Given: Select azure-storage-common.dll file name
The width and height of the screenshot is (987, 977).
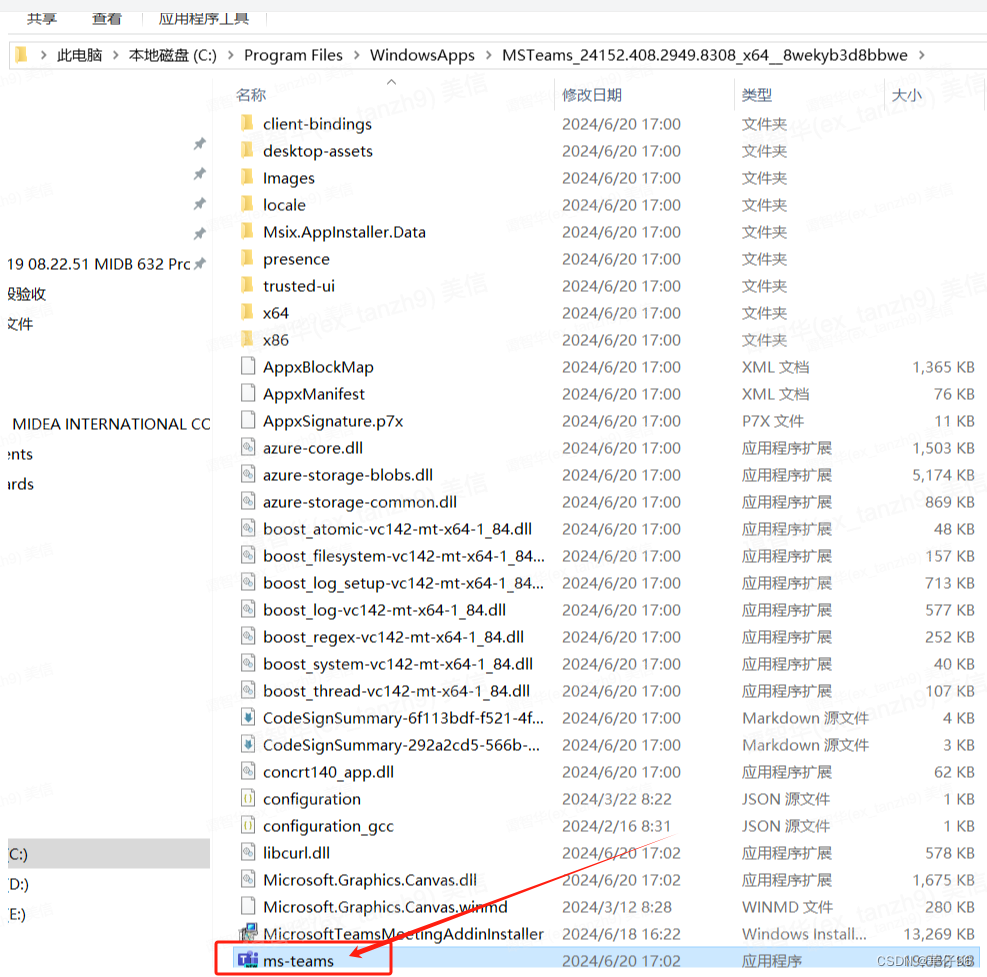Looking at the screenshot, I should [x=359, y=502].
